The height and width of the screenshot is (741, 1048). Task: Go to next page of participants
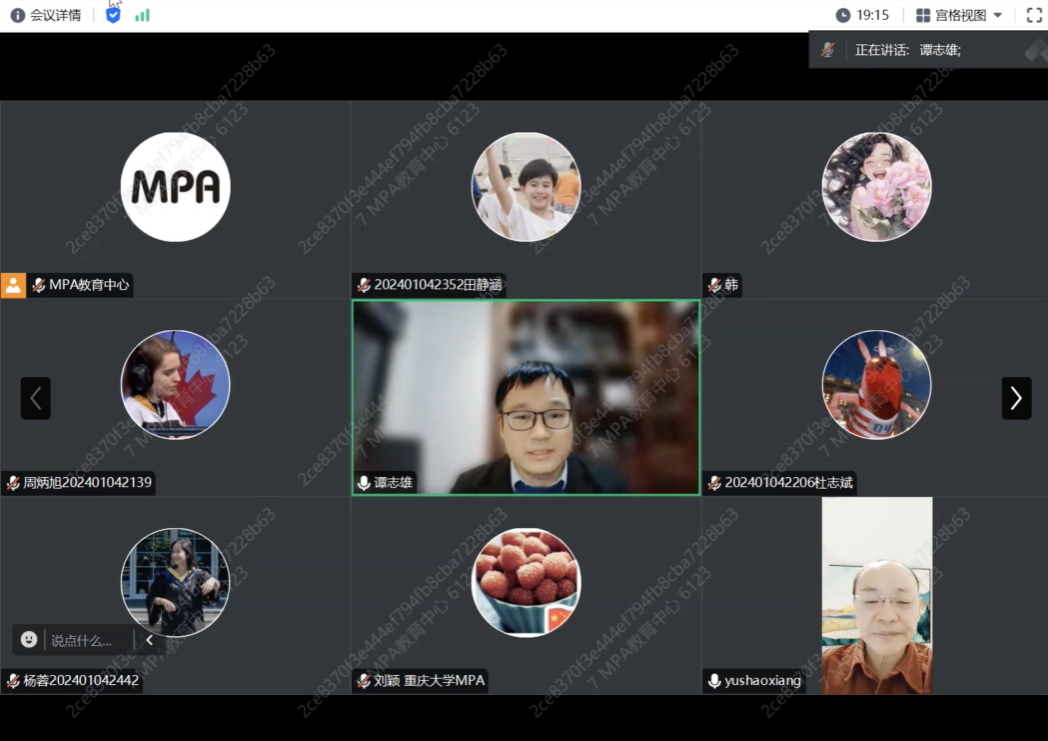(1016, 398)
